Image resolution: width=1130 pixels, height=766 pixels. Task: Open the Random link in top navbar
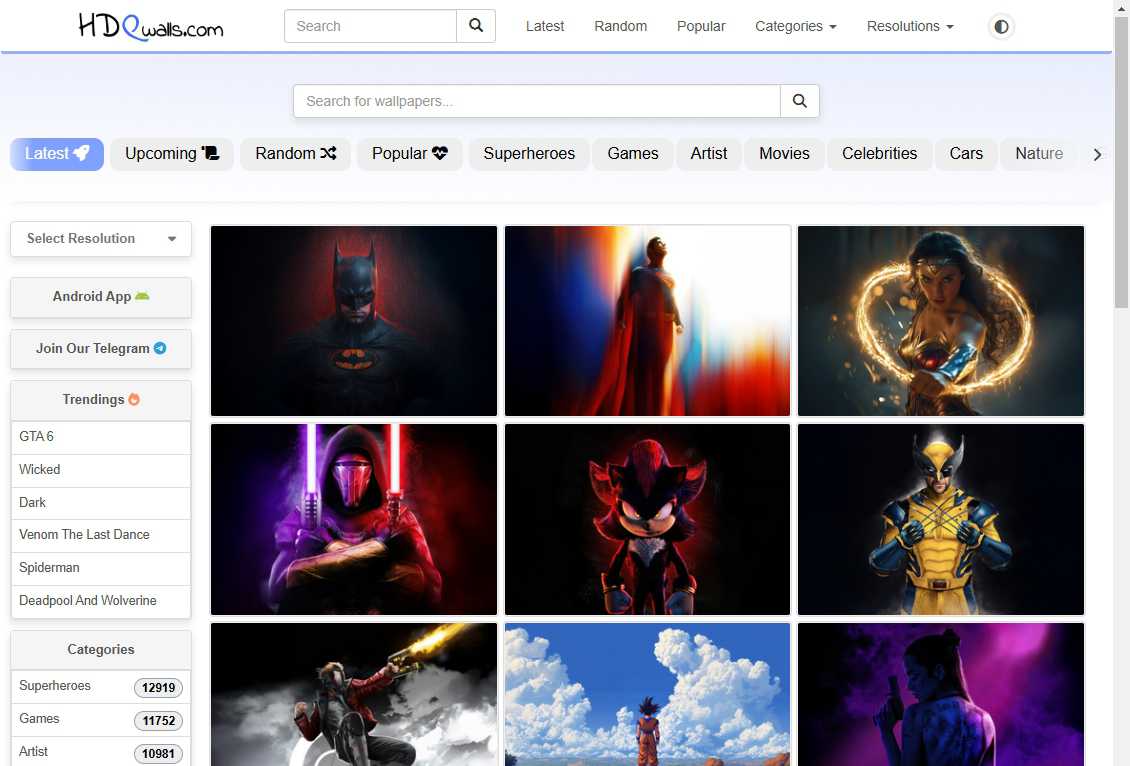pos(620,26)
